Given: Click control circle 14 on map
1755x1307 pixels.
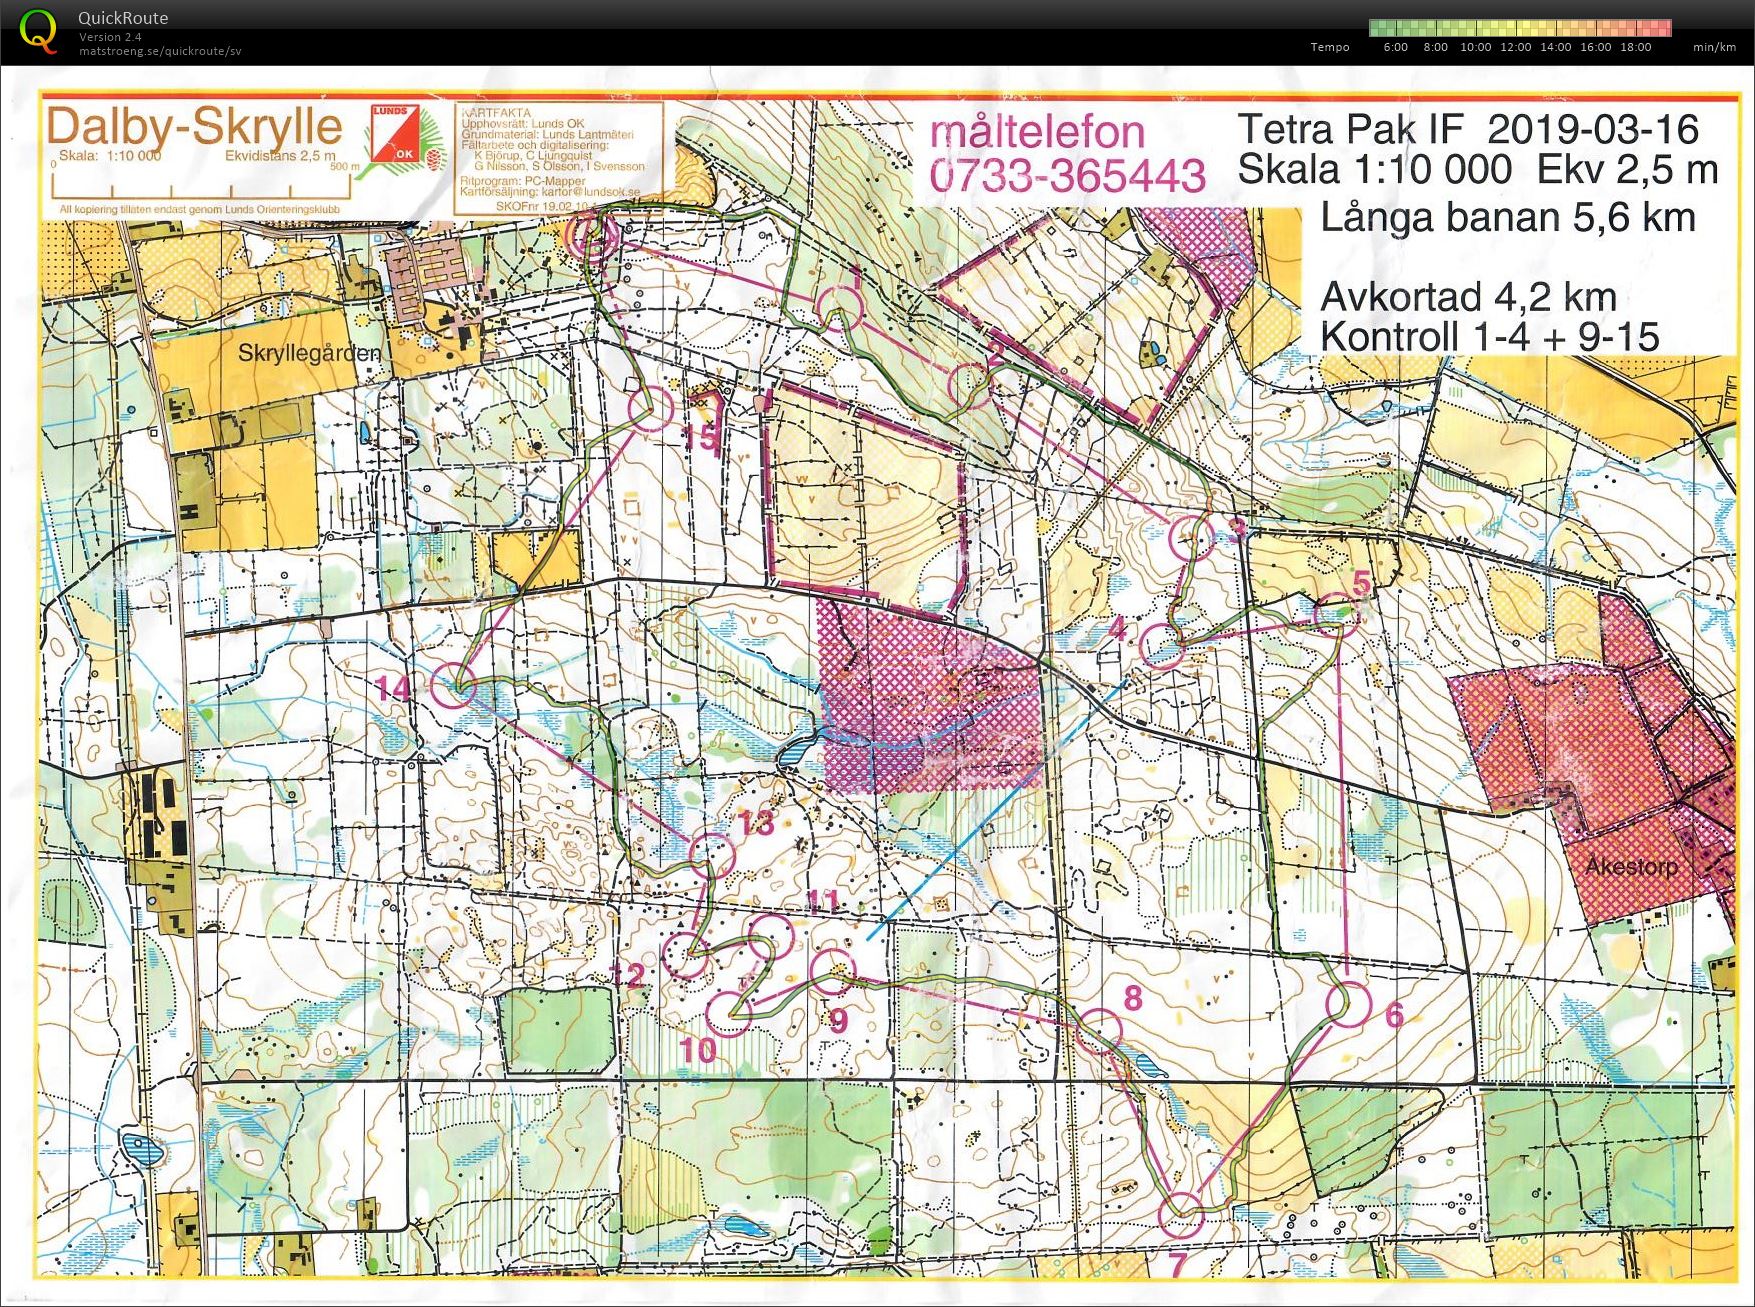Looking at the screenshot, I should tap(452, 686).
